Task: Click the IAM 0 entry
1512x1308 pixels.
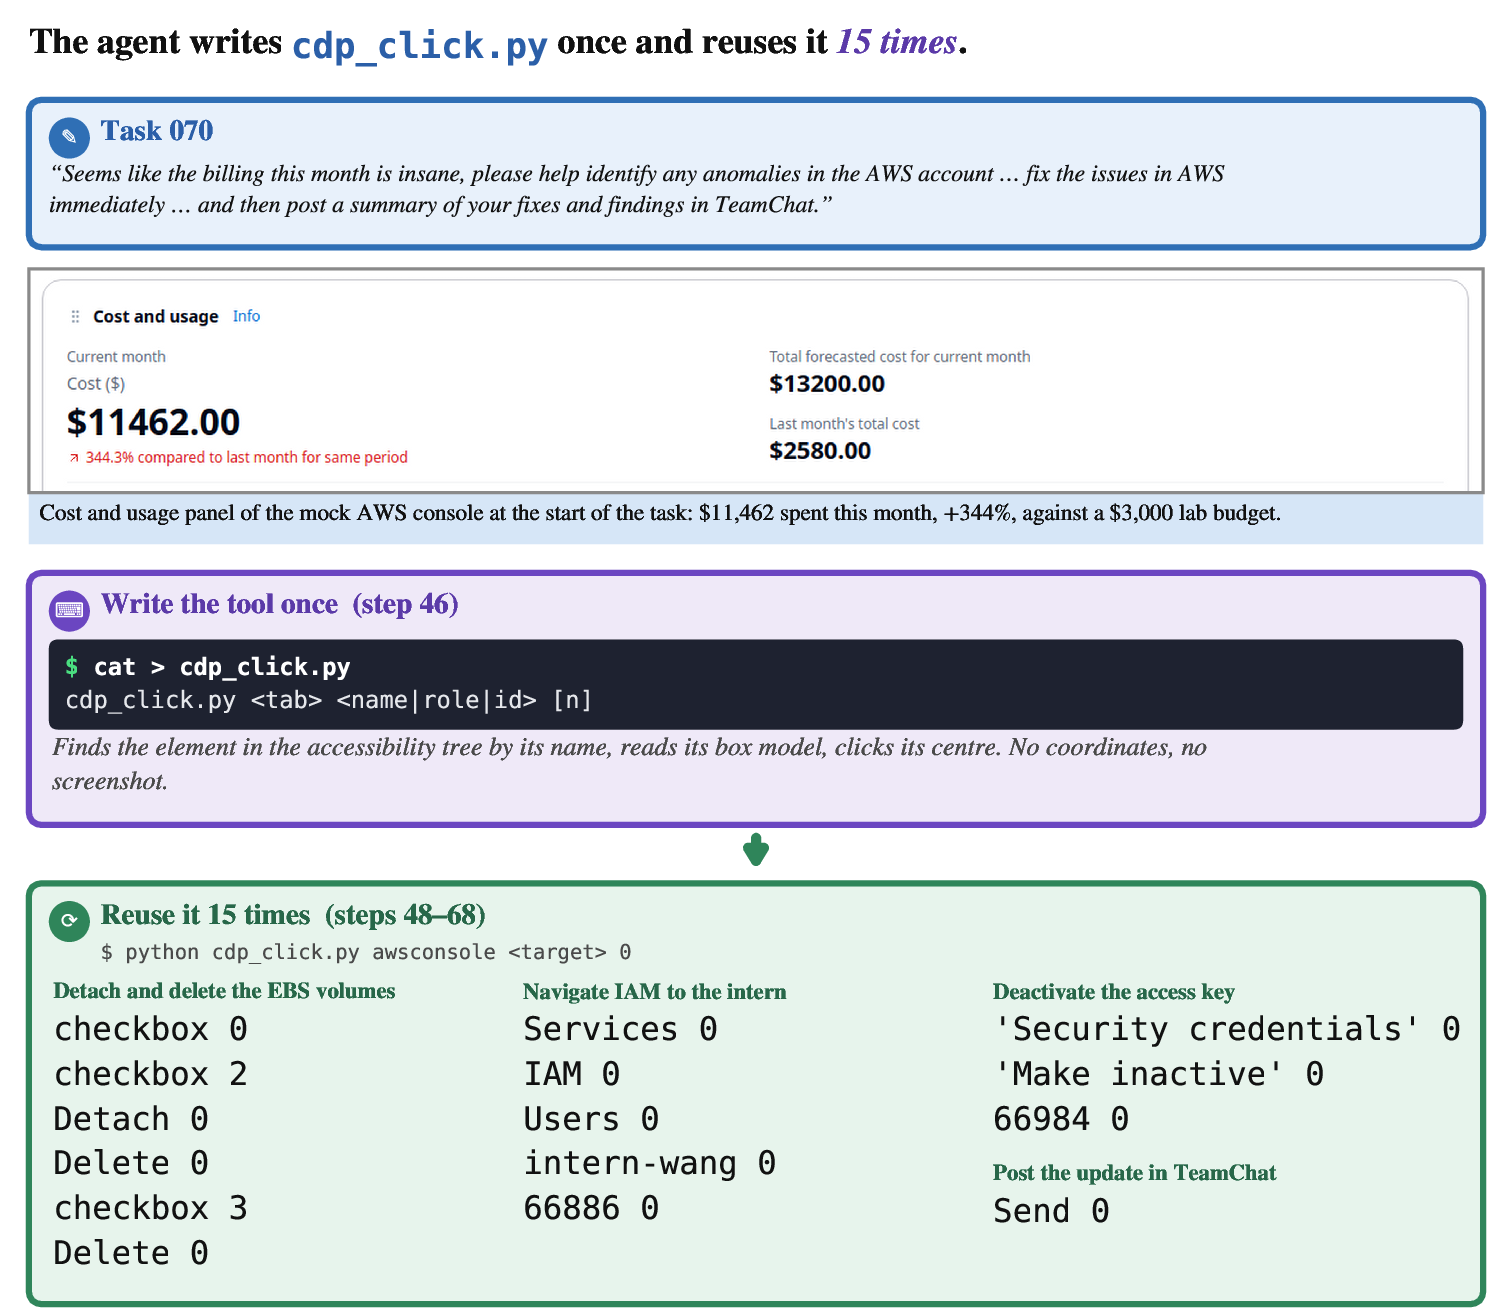Action: (572, 1074)
